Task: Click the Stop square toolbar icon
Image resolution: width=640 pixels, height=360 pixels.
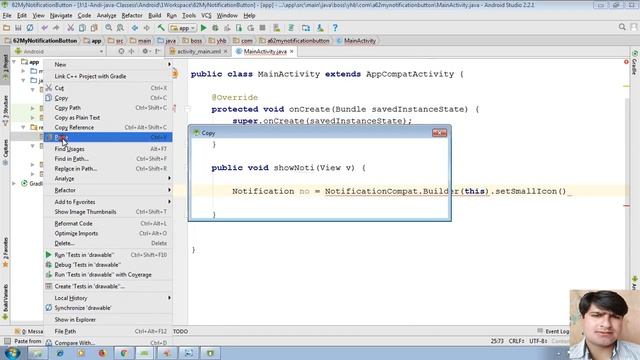Action: pos(262,28)
